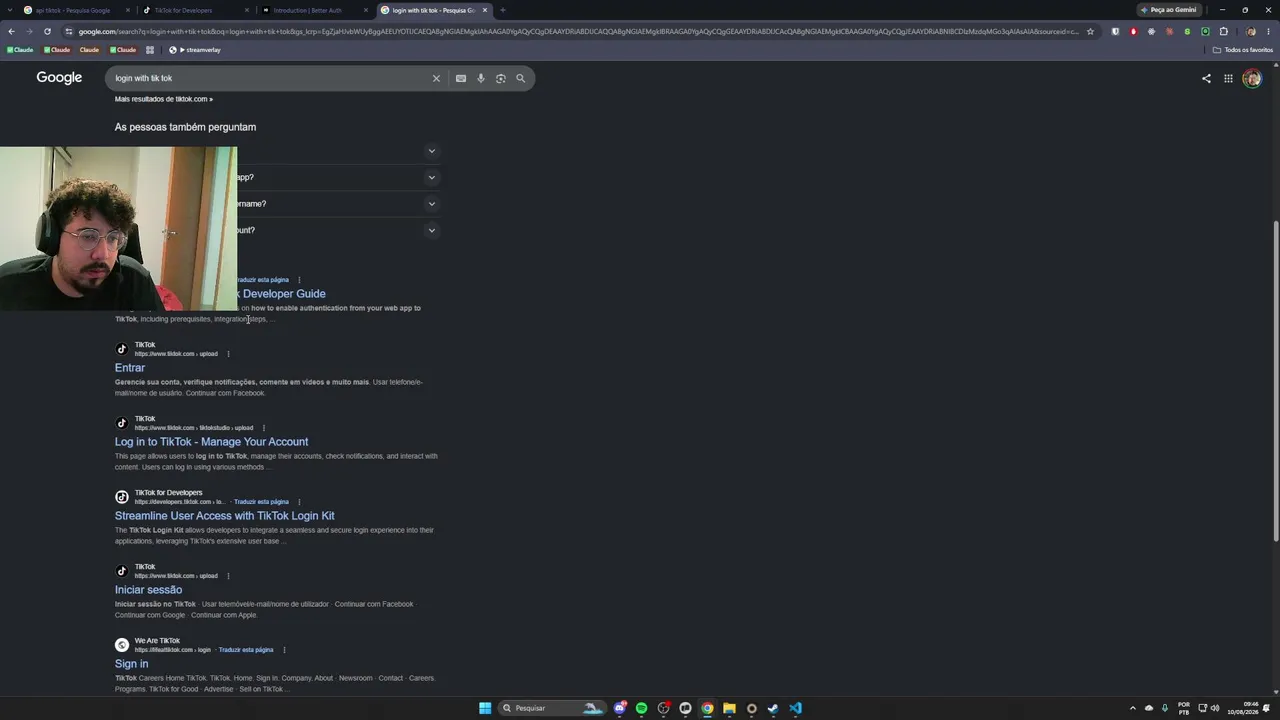1280x720 pixels.
Task: Open Visual Studio Code from the taskbar
Action: tap(795, 708)
